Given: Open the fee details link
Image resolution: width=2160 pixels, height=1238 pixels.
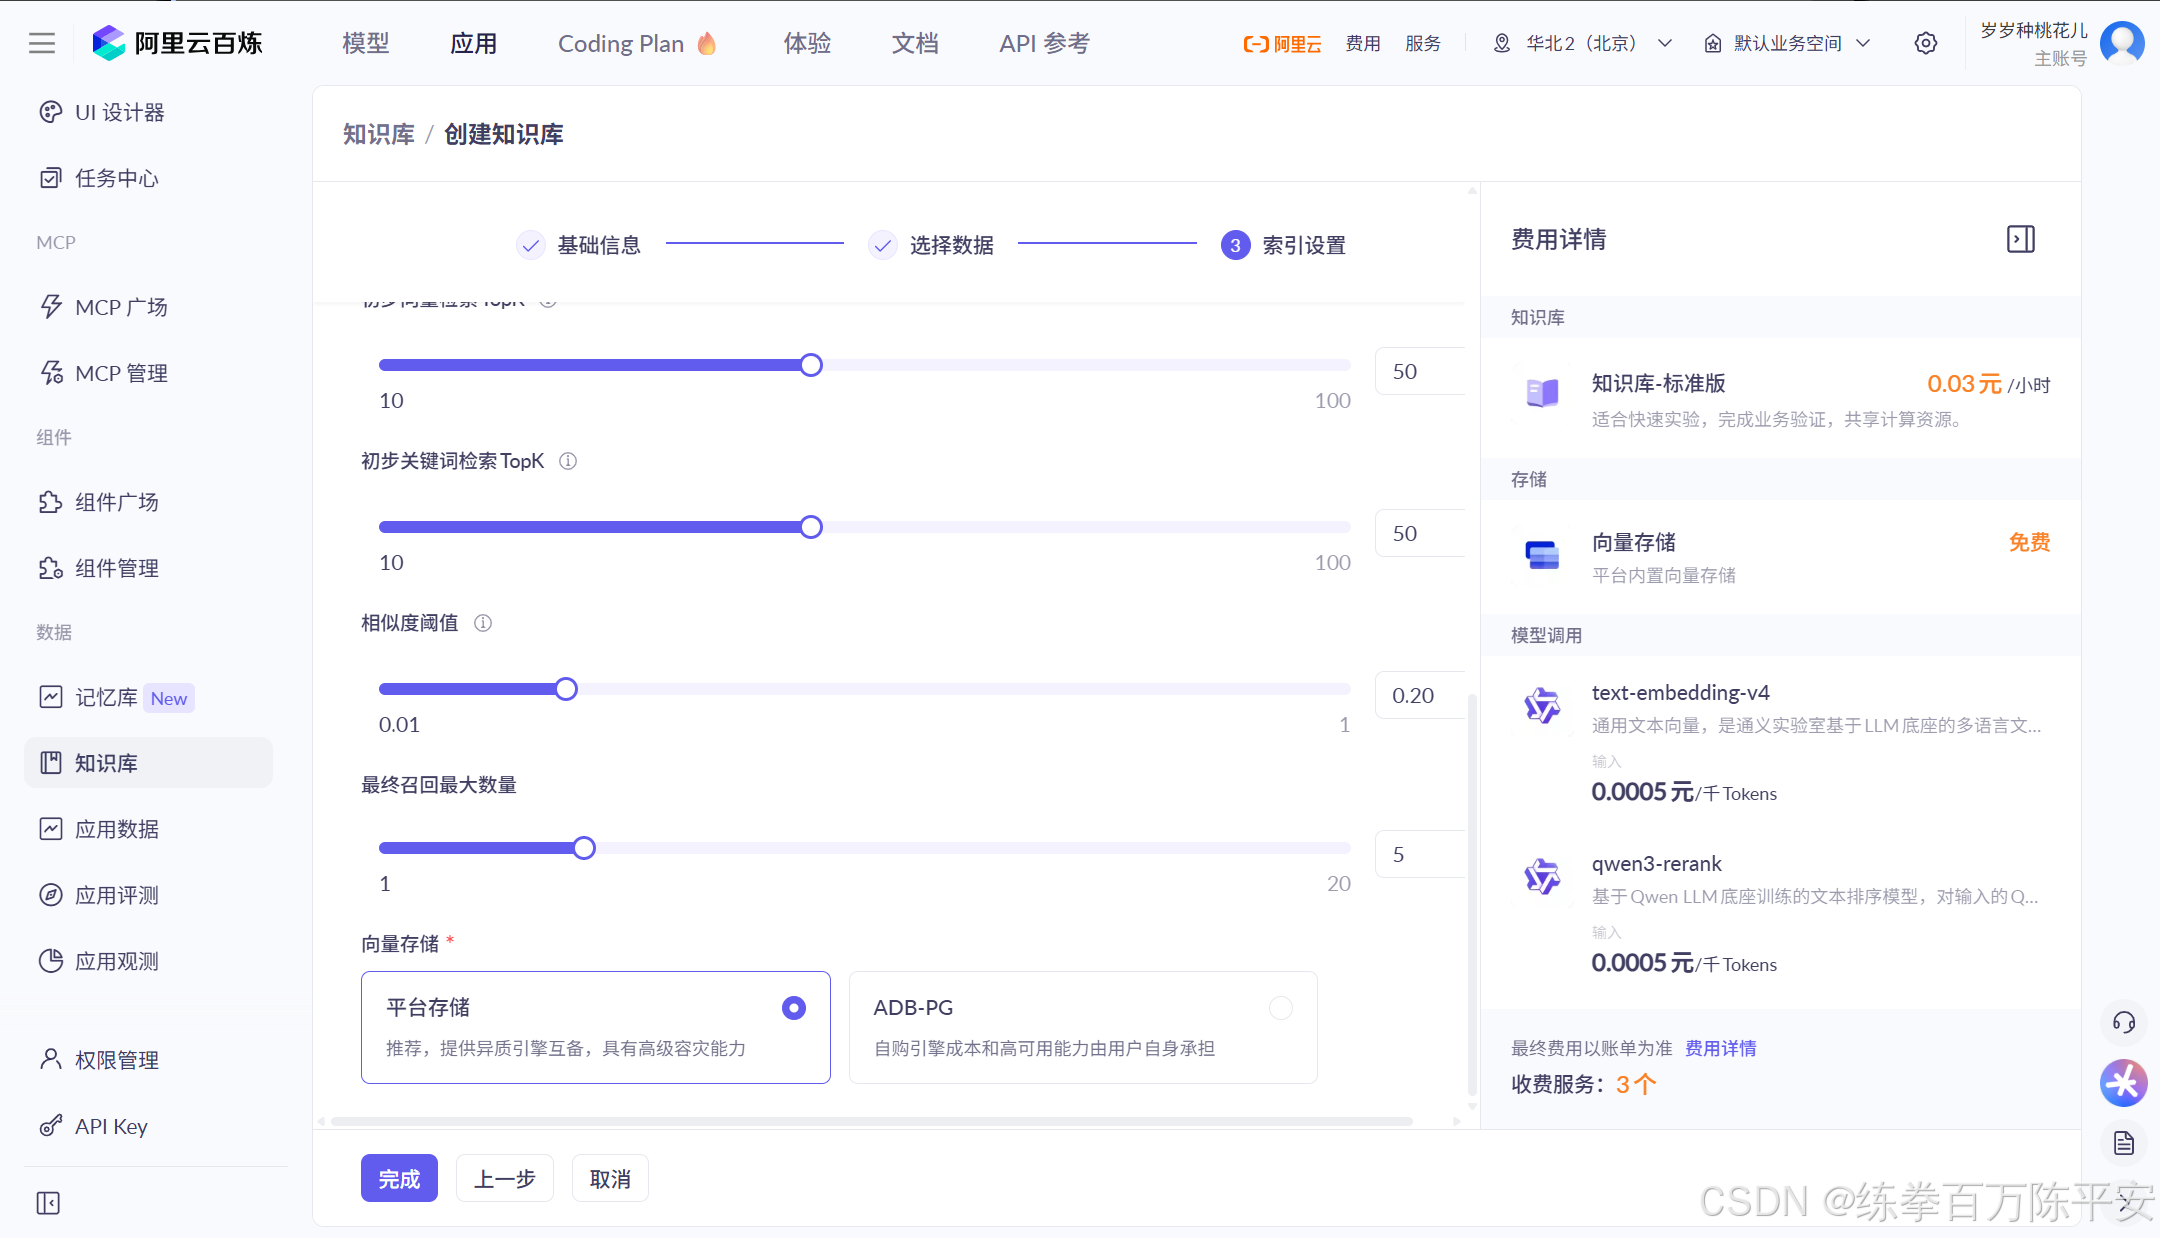Looking at the screenshot, I should [x=1720, y=1048].
